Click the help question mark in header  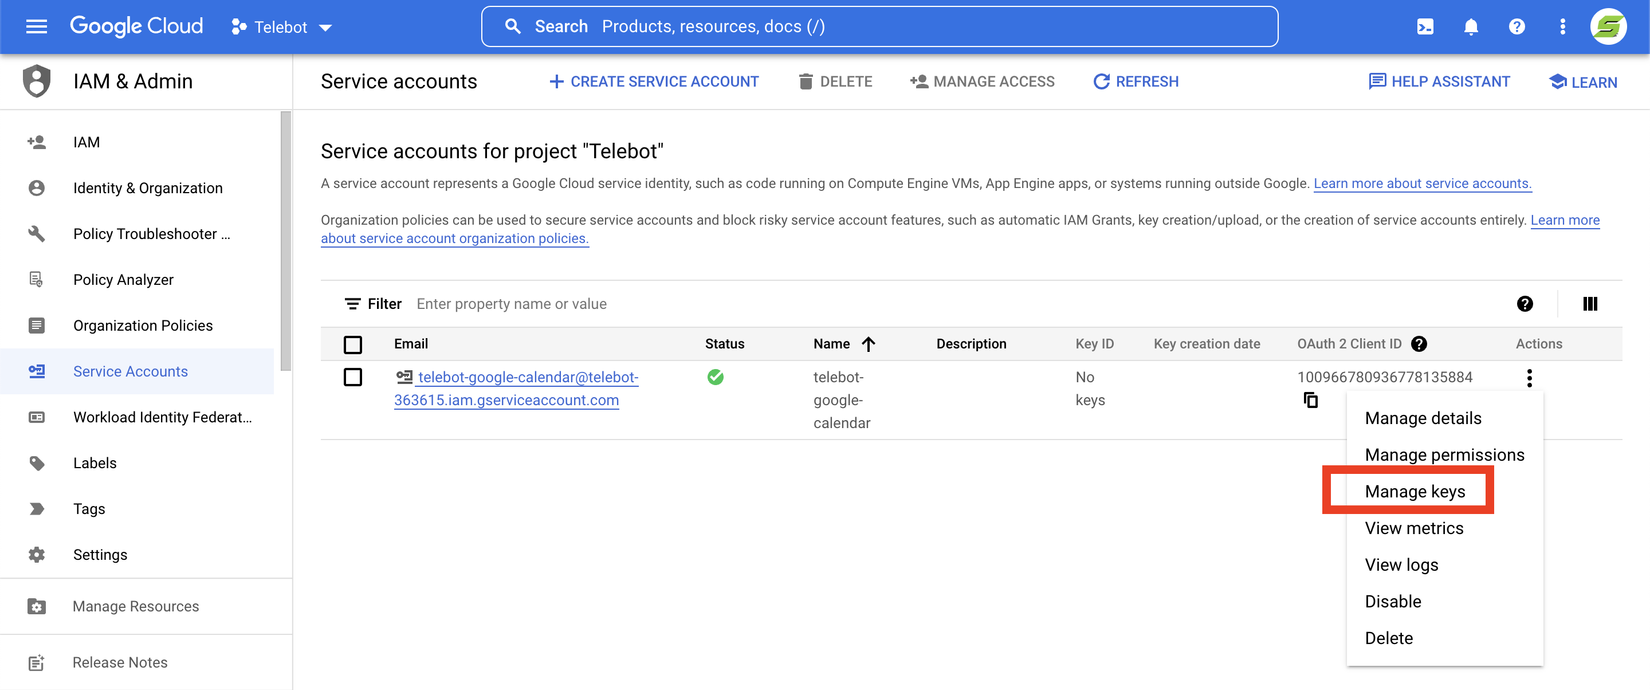pos(1517,27)
